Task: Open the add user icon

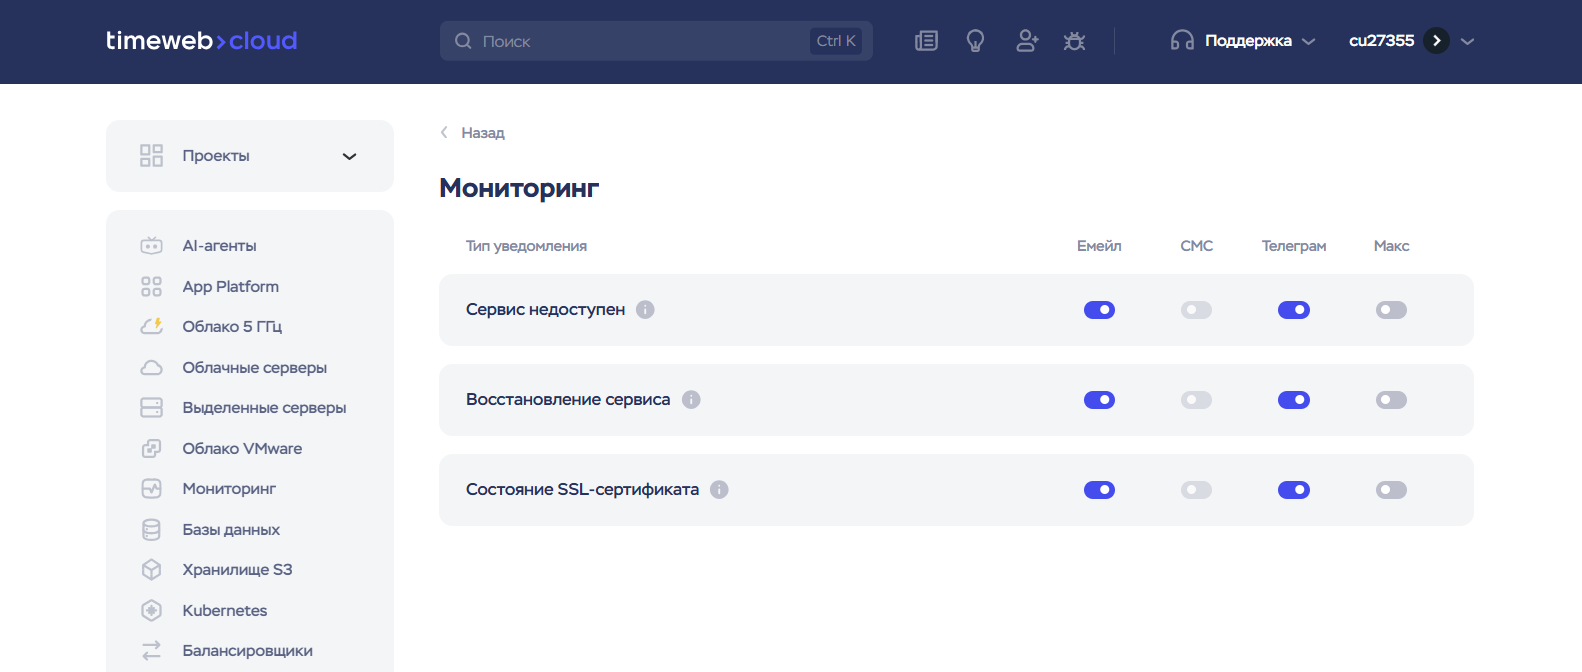Action: [x=1026, y=41]
